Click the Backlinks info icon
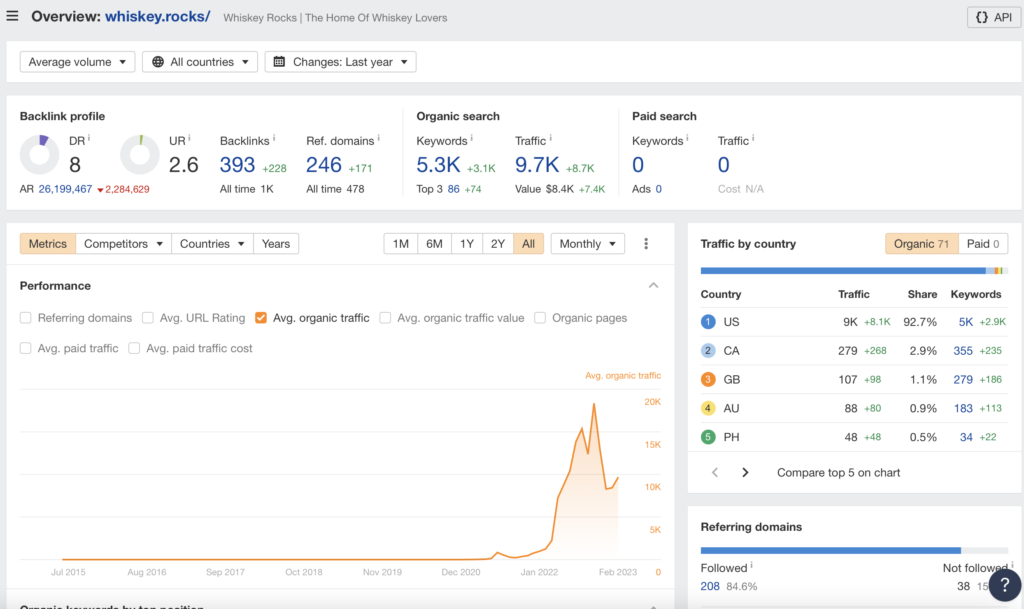The height and width of the screenshot is (609, 1024). (274, 138)
